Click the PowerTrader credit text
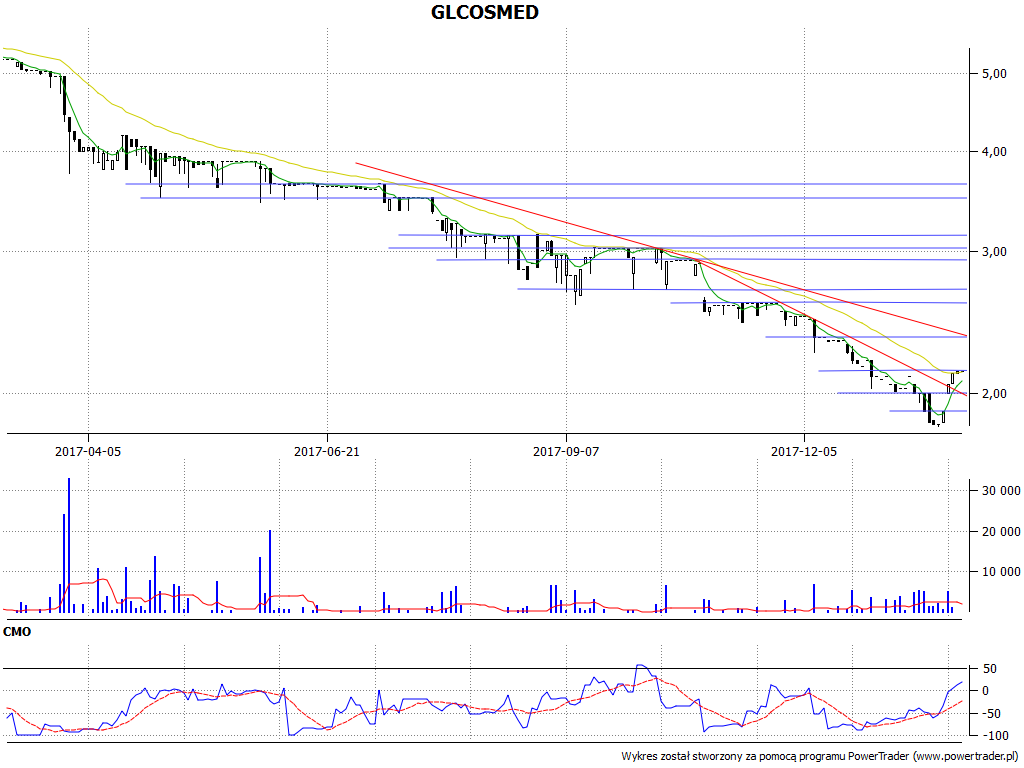The image size is (1024, 768). click(821, 756)
